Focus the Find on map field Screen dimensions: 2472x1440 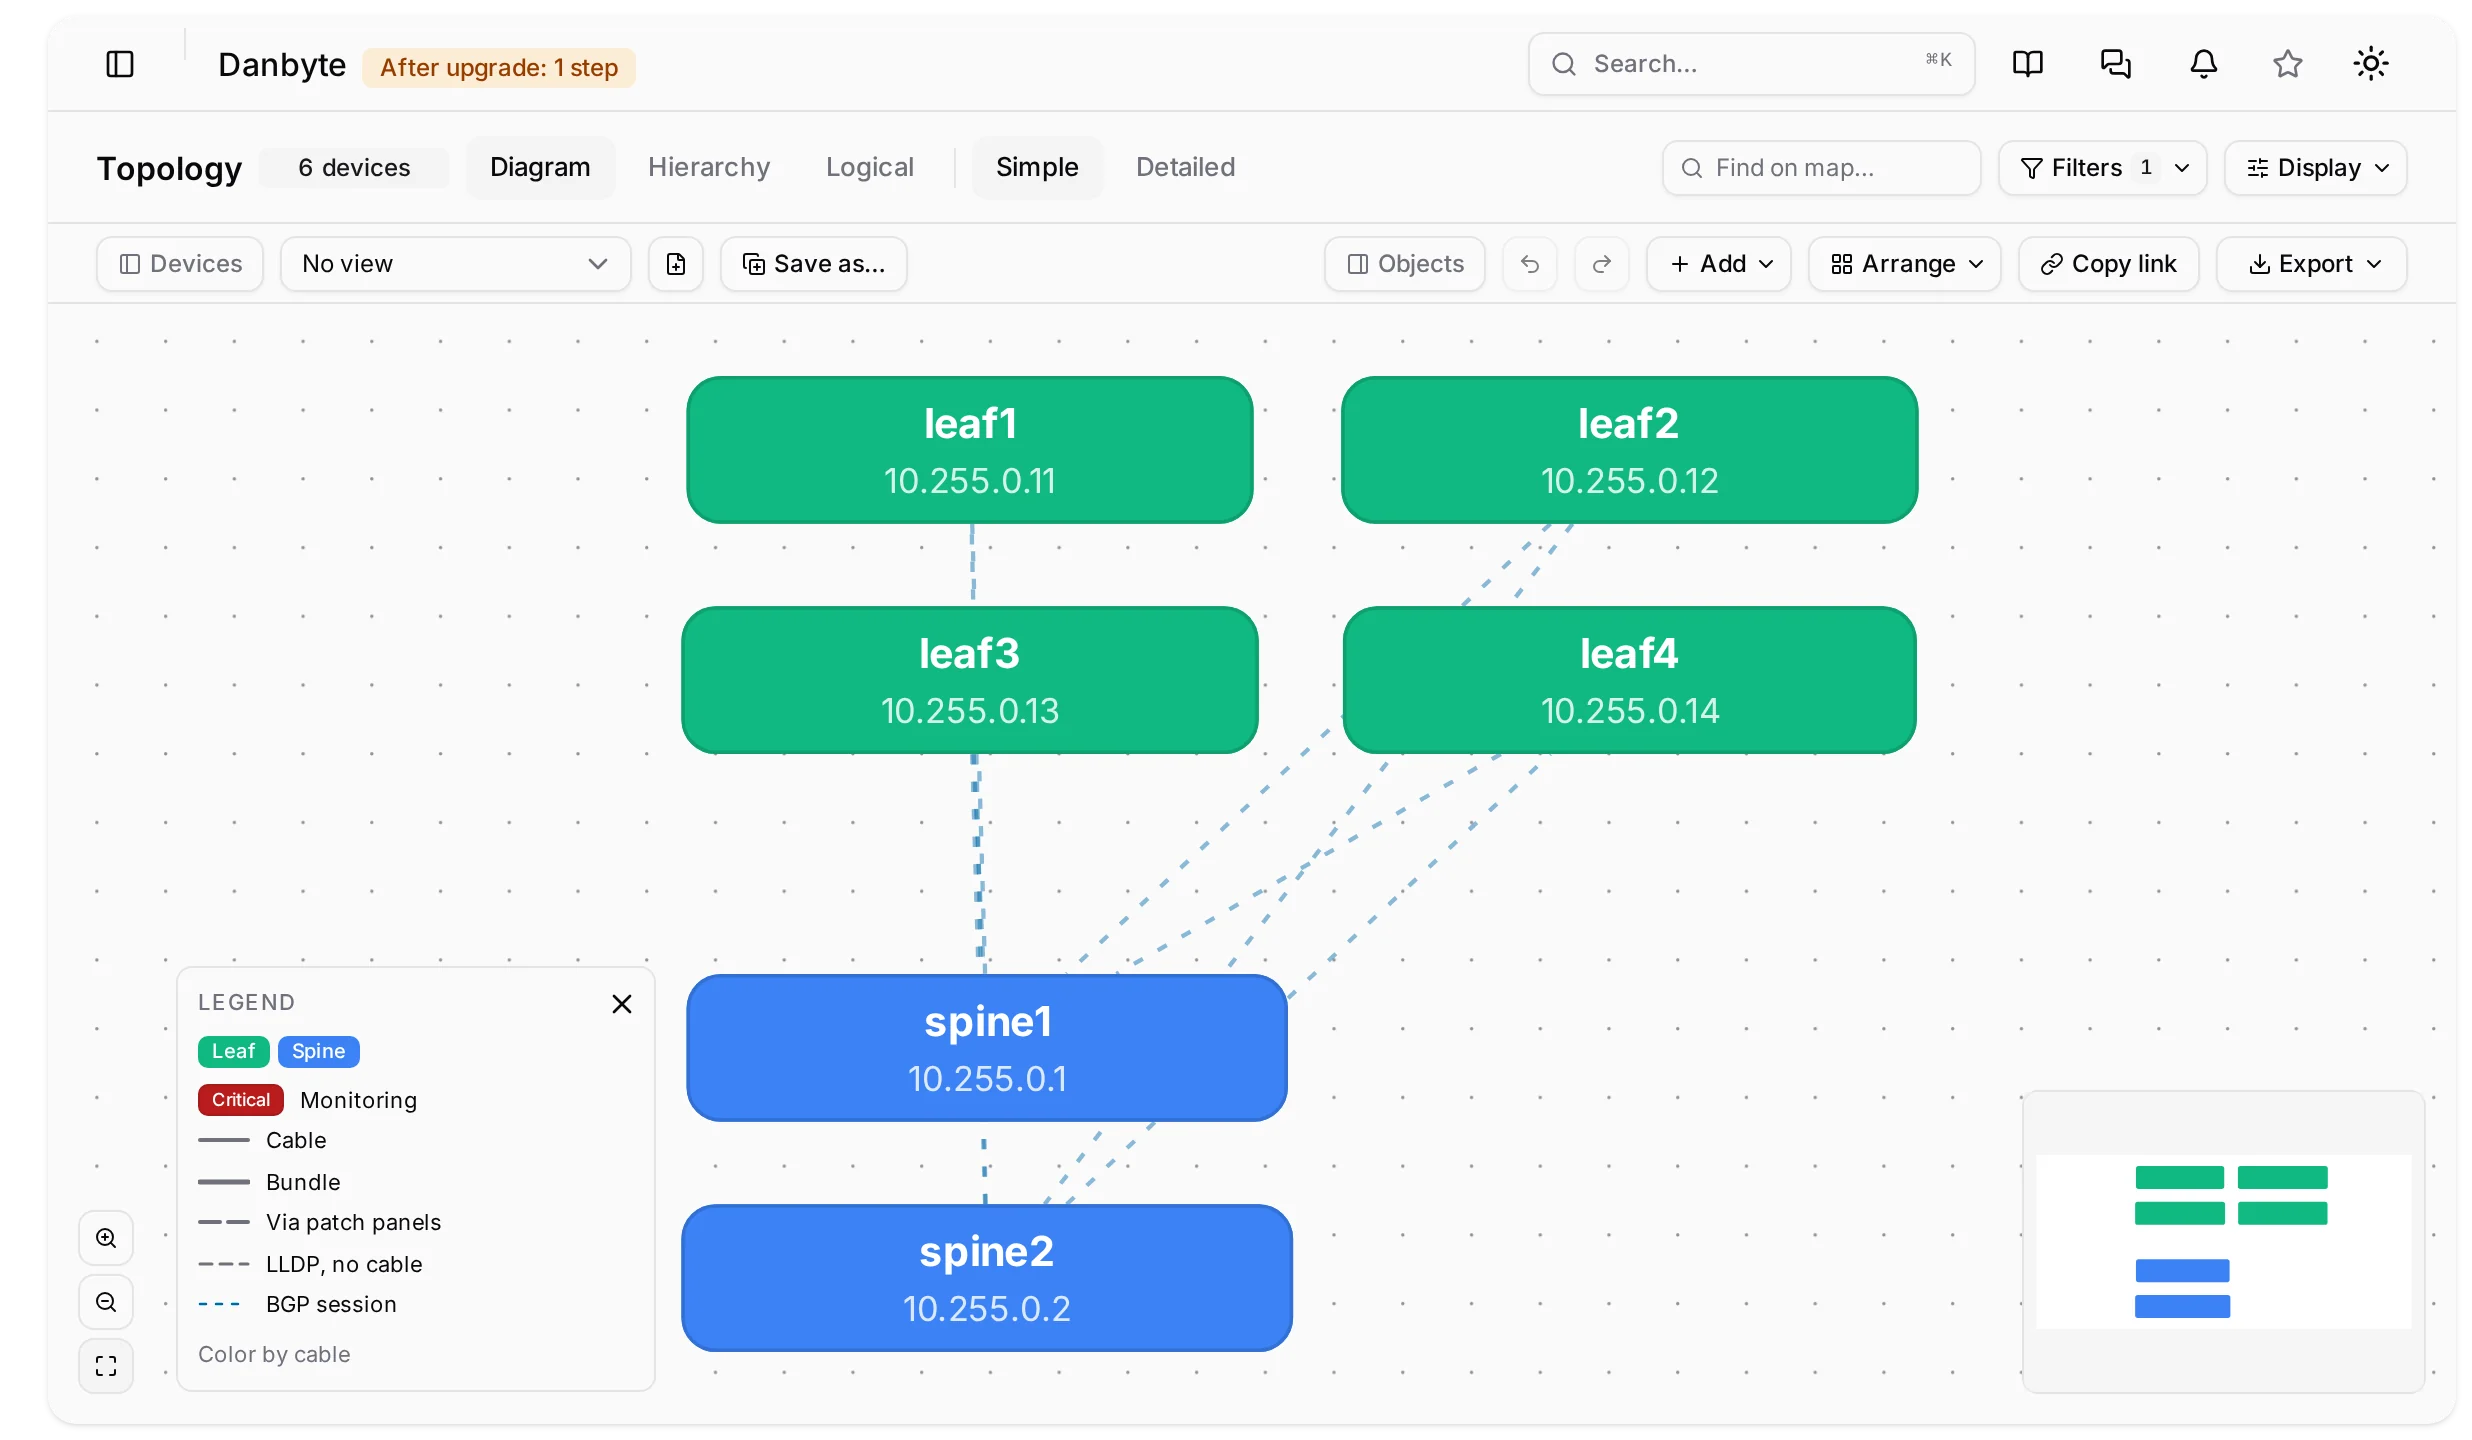[x=1822, y=168]
